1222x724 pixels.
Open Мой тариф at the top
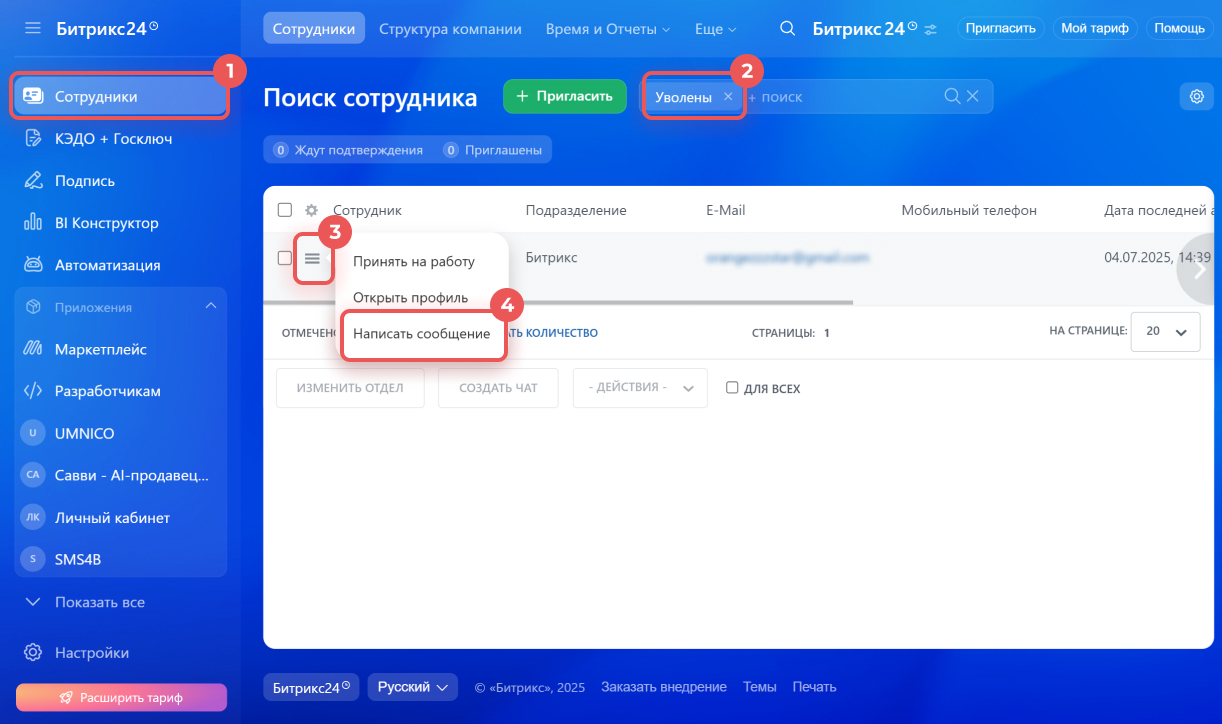coord(1095,28)
